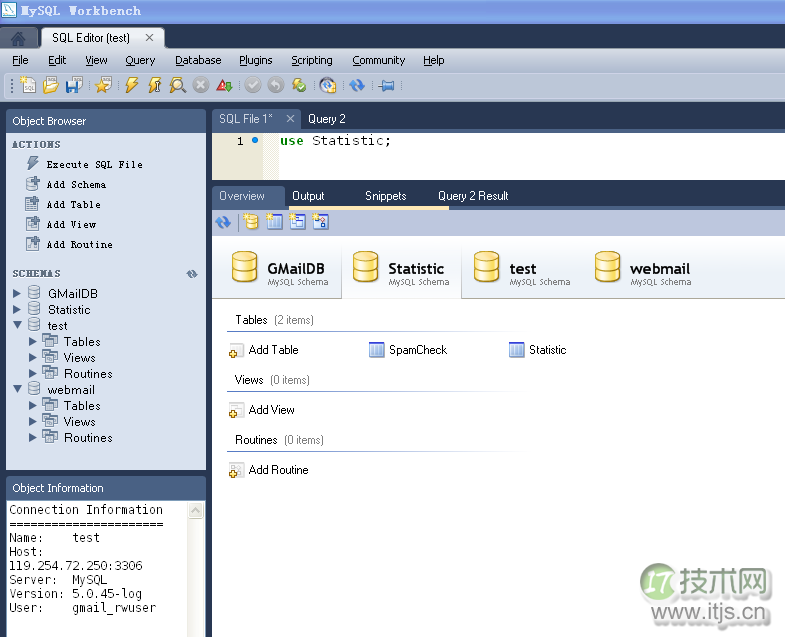This screenshot has width=785, height=637.
Task: Click the SpamCheck table item
Action: pyautogui.click(x=417, y=350)
